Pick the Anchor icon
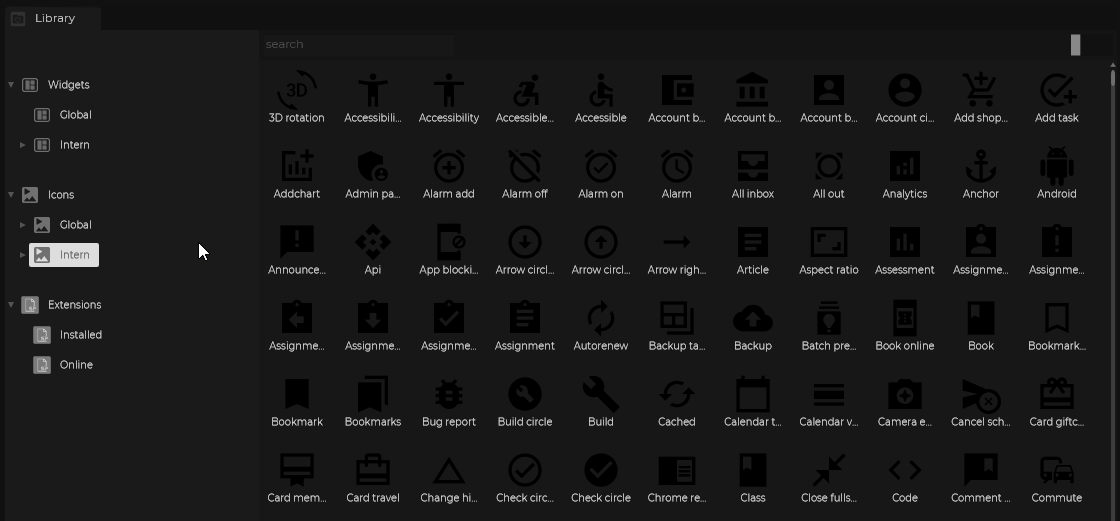The height and width of the screenshot is (521, 1120). 980,168
